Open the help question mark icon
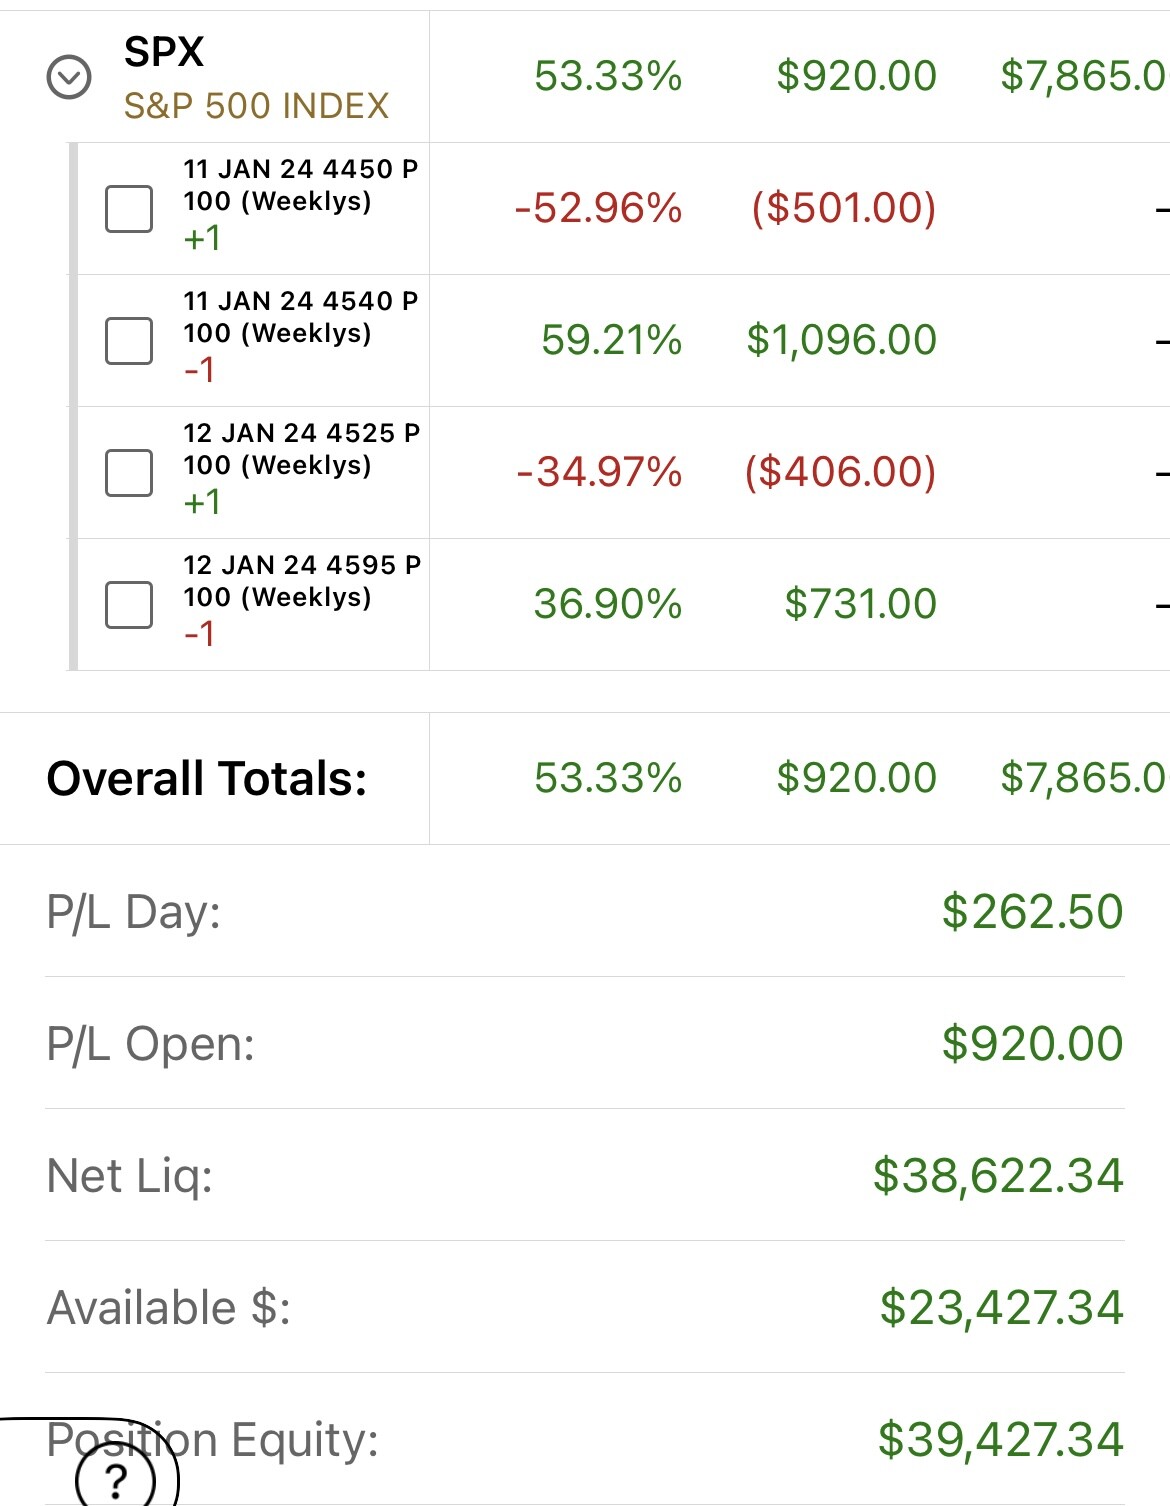 116,1478
